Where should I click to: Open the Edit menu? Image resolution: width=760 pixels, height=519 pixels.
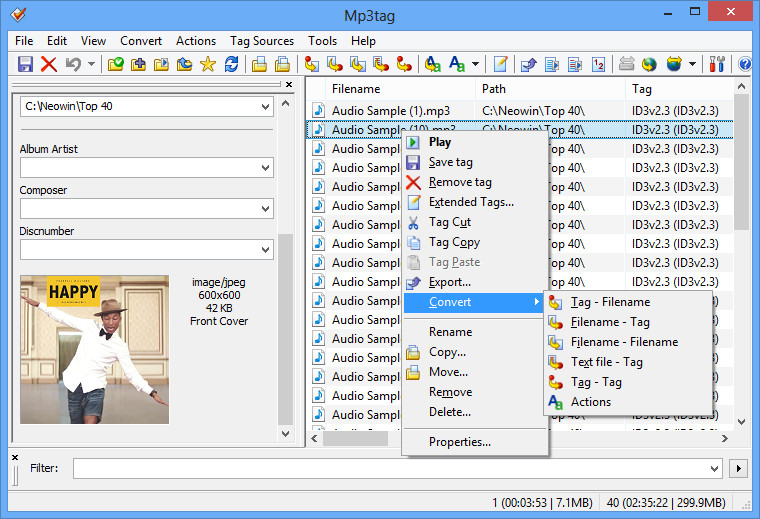tap(57, 41)
